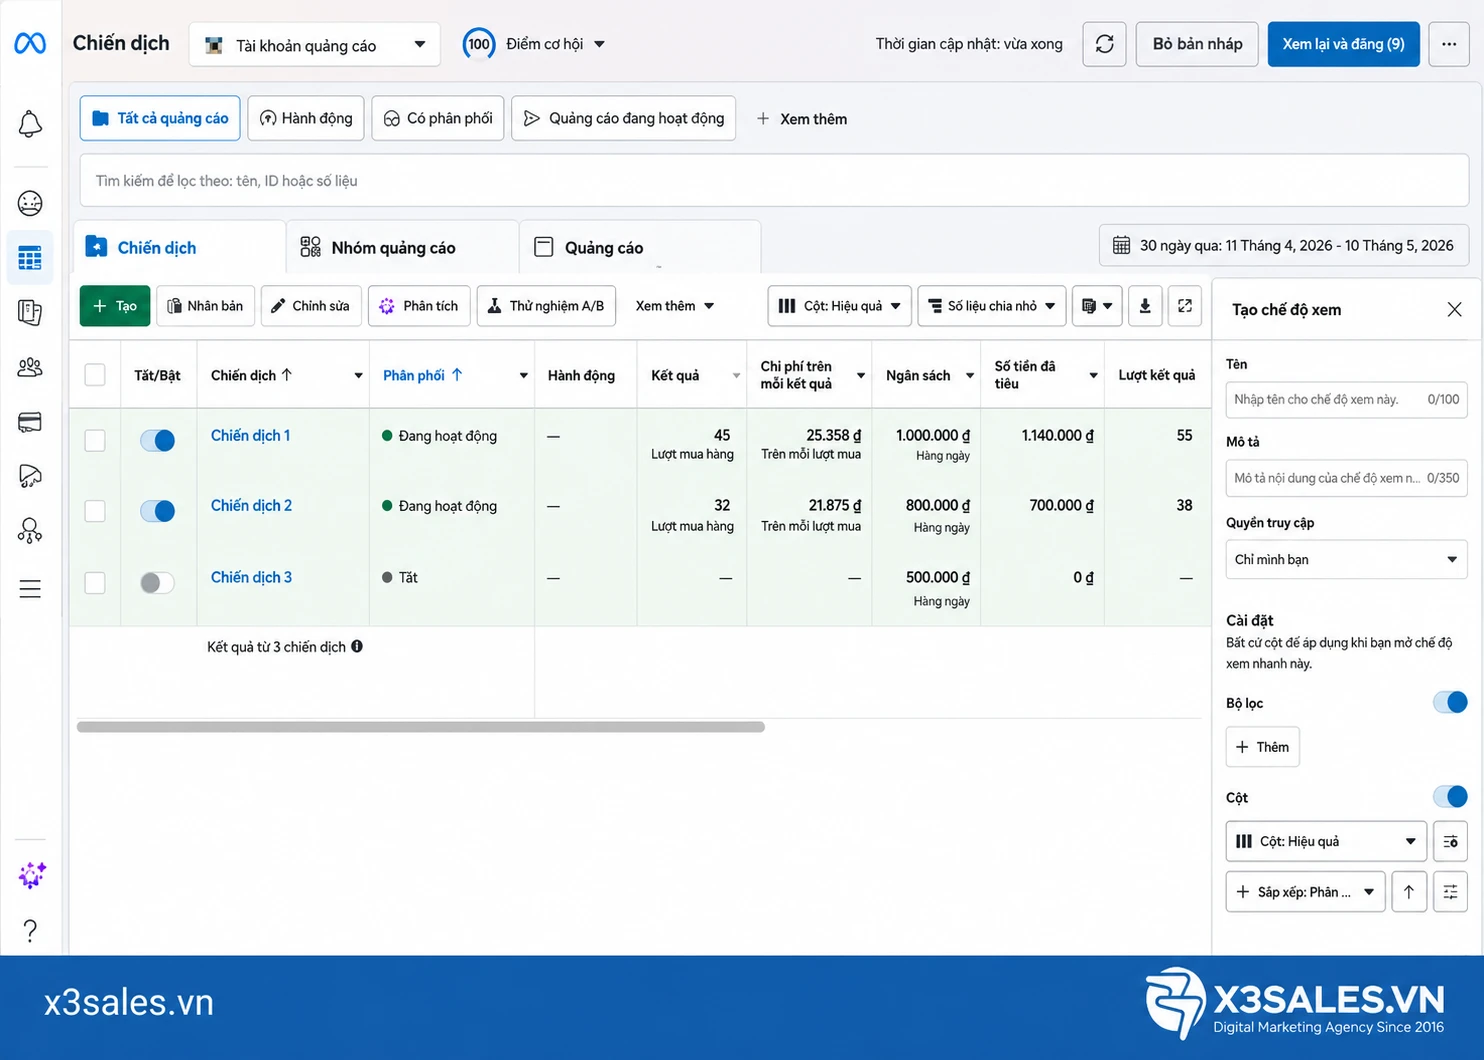Select Có phân phối filter tab
This screenshot has width=1484, height=1060.
438,118
